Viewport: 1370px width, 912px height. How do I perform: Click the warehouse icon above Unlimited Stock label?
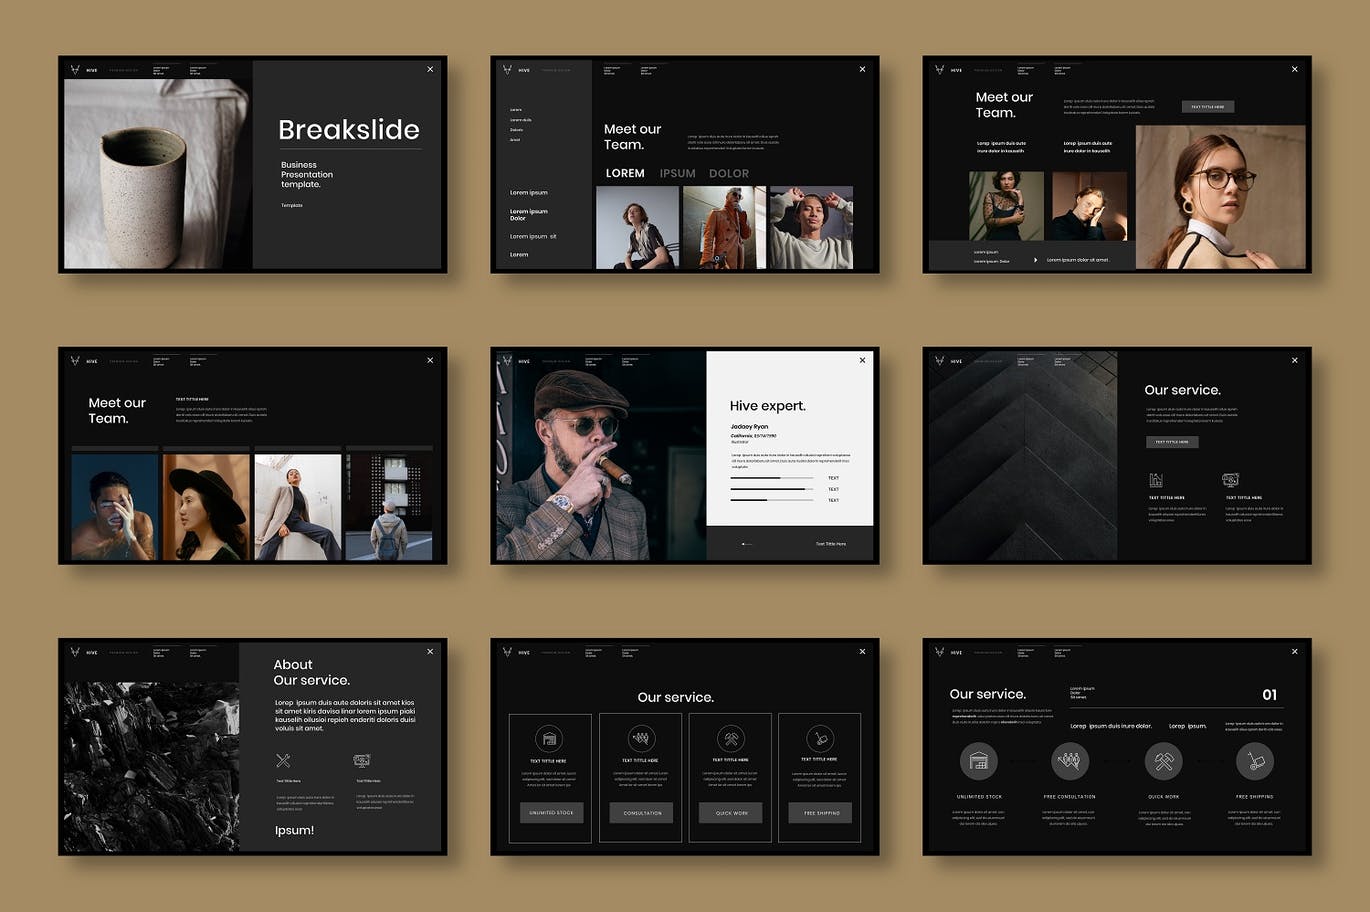[x=979, y=761]
